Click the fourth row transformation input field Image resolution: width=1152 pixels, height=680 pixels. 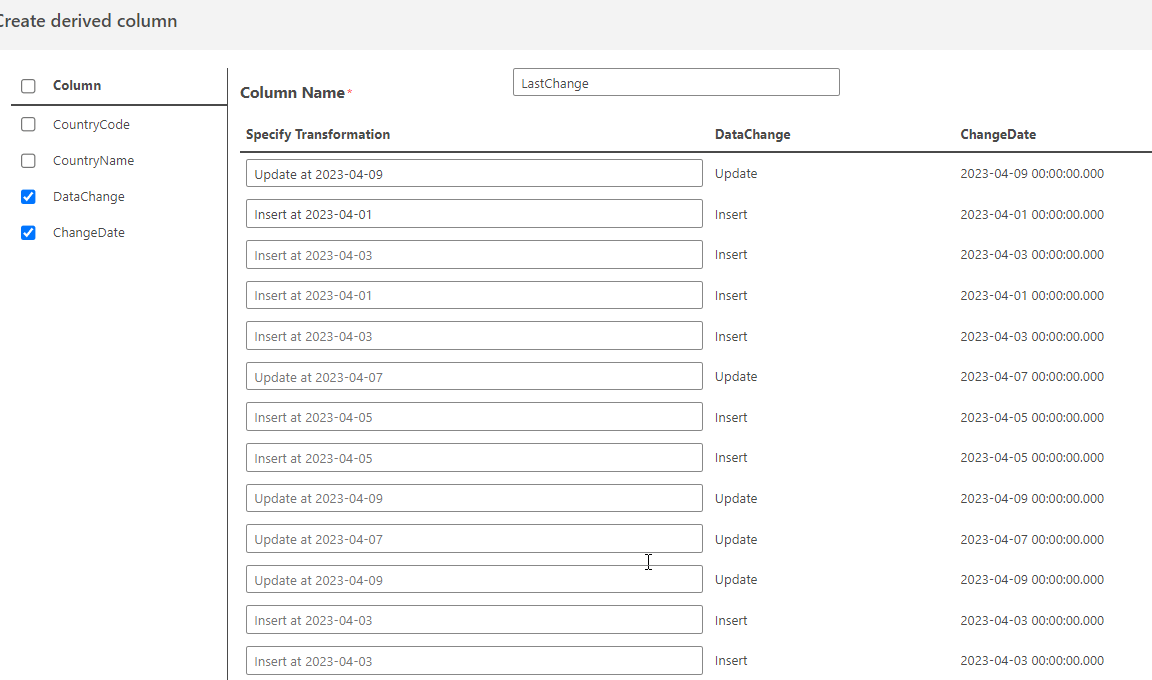pyautogui.click(x=474, y=295)
